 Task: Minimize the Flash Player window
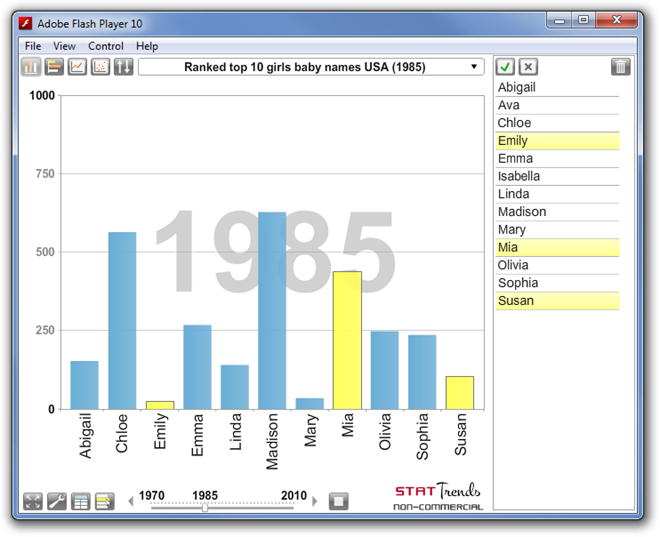click(x=559, y=20)
